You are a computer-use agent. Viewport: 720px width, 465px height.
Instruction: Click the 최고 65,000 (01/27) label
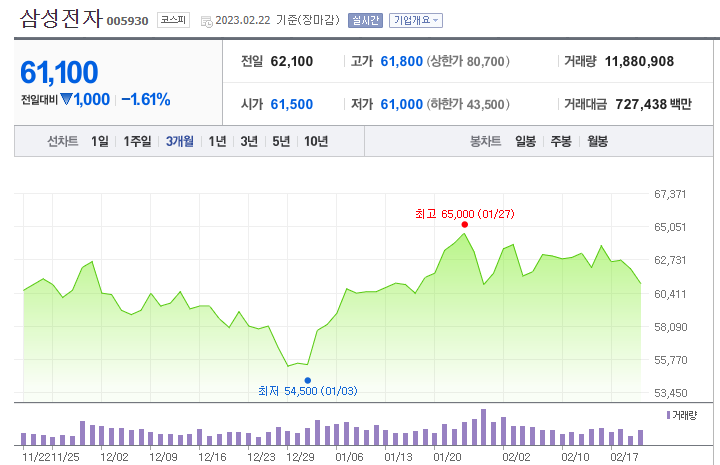click(x=465, y=214)
